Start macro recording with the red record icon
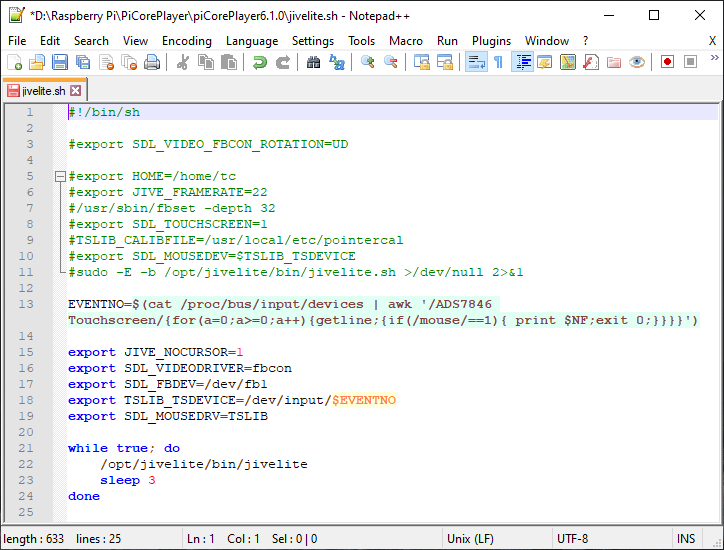The height and width of the screenshot is (550, 724). 667,62
